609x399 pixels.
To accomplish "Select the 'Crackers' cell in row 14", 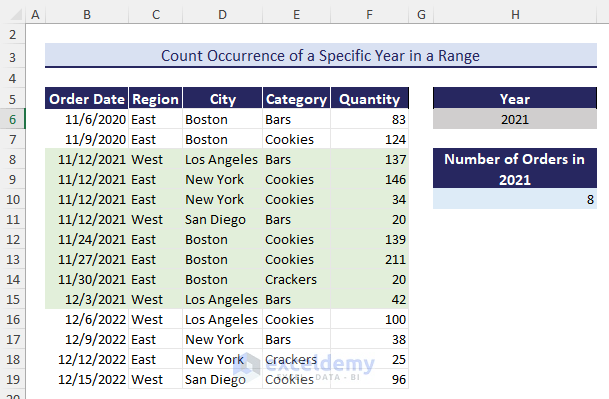I will (296, 279).
